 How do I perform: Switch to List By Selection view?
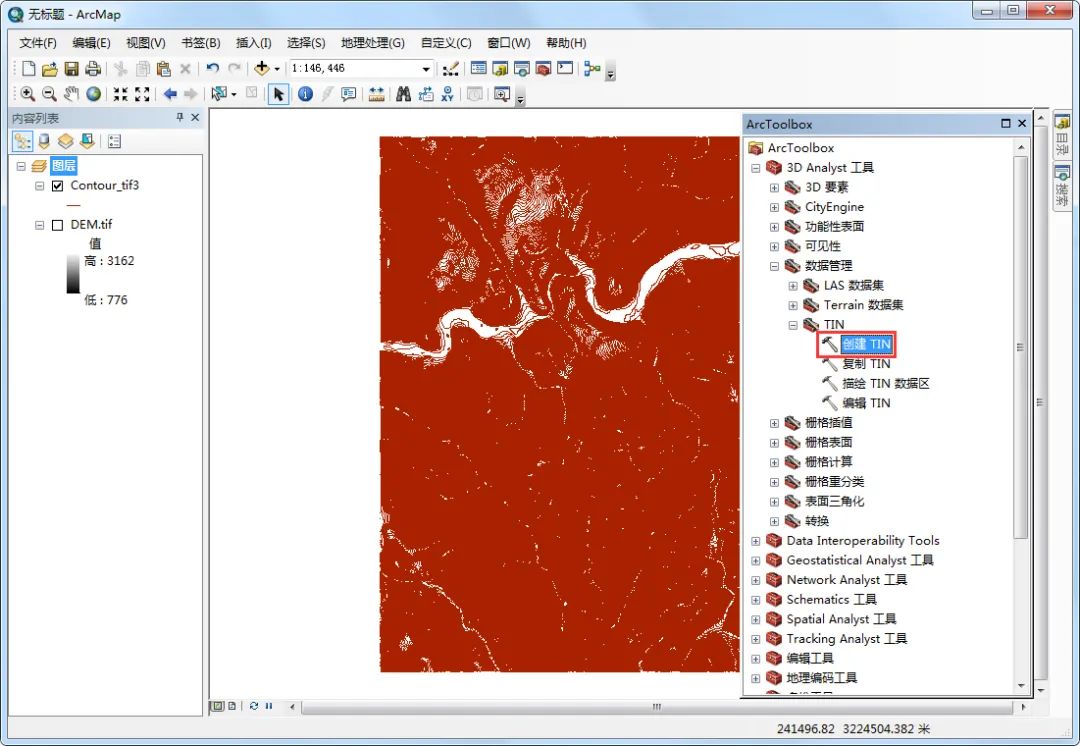(x=87, y=141)
